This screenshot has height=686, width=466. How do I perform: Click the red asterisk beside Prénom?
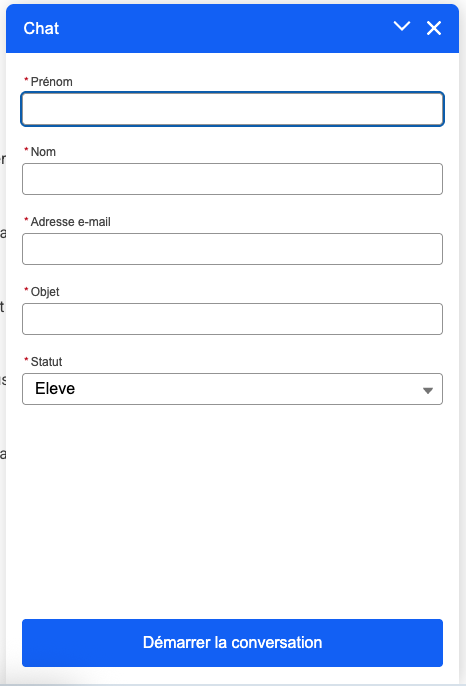26,80
